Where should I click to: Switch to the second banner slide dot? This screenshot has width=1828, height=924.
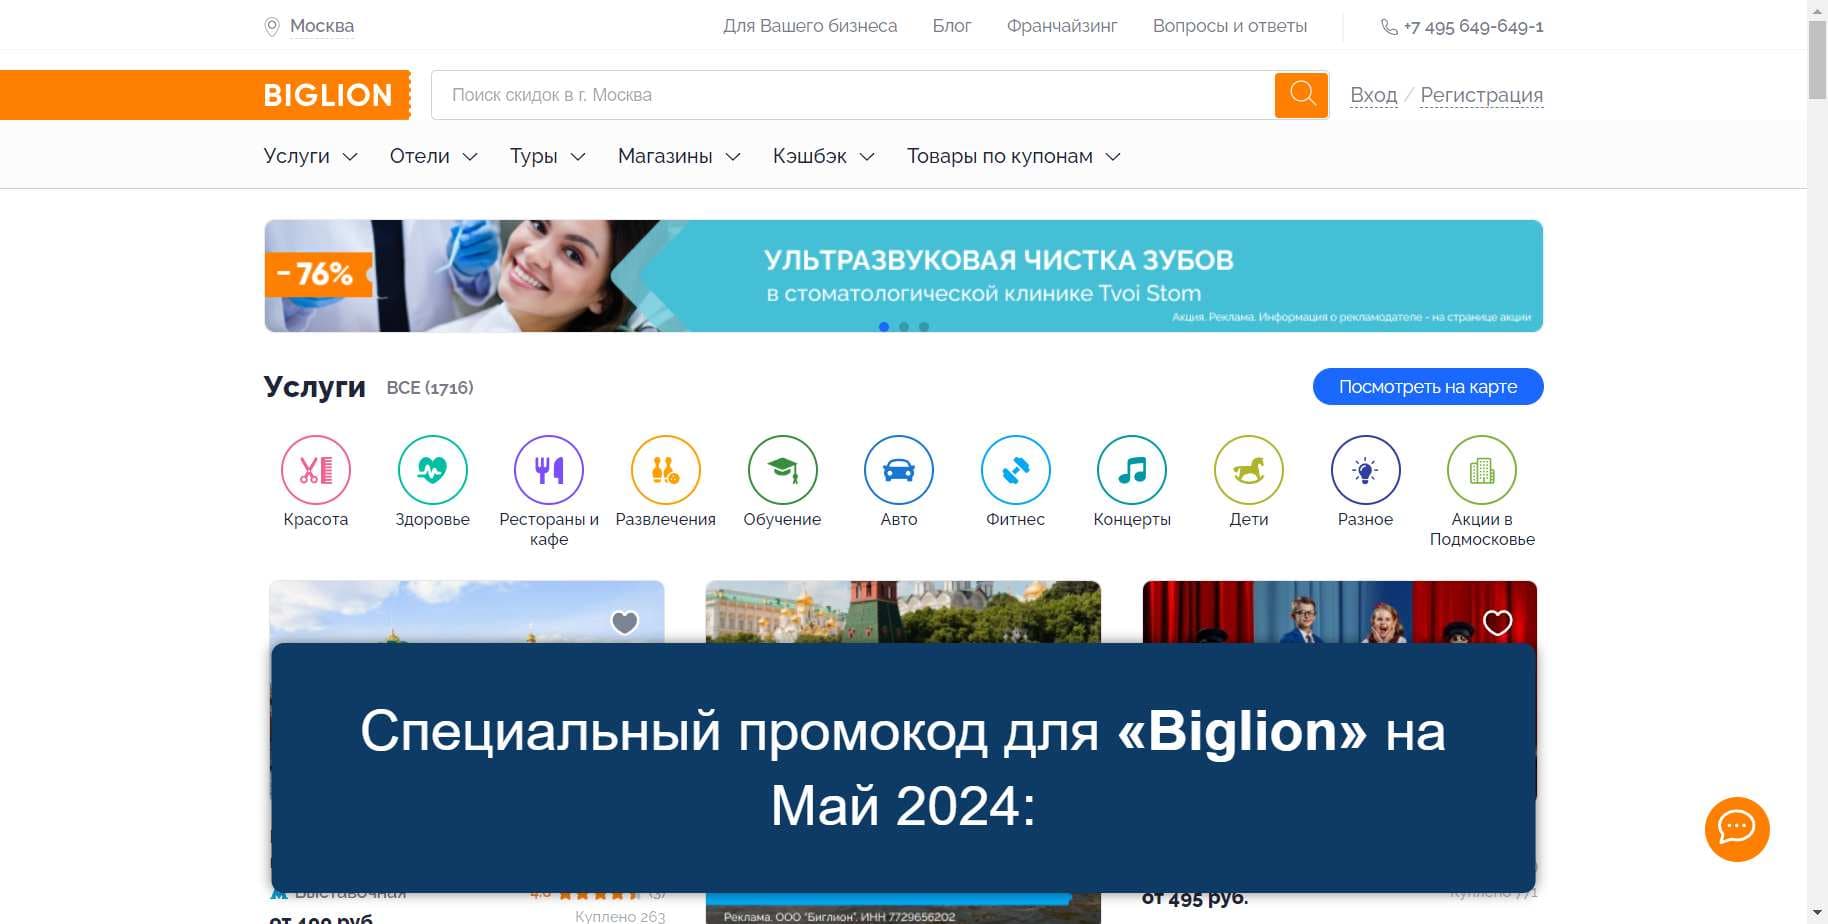[x=904, y=327]
